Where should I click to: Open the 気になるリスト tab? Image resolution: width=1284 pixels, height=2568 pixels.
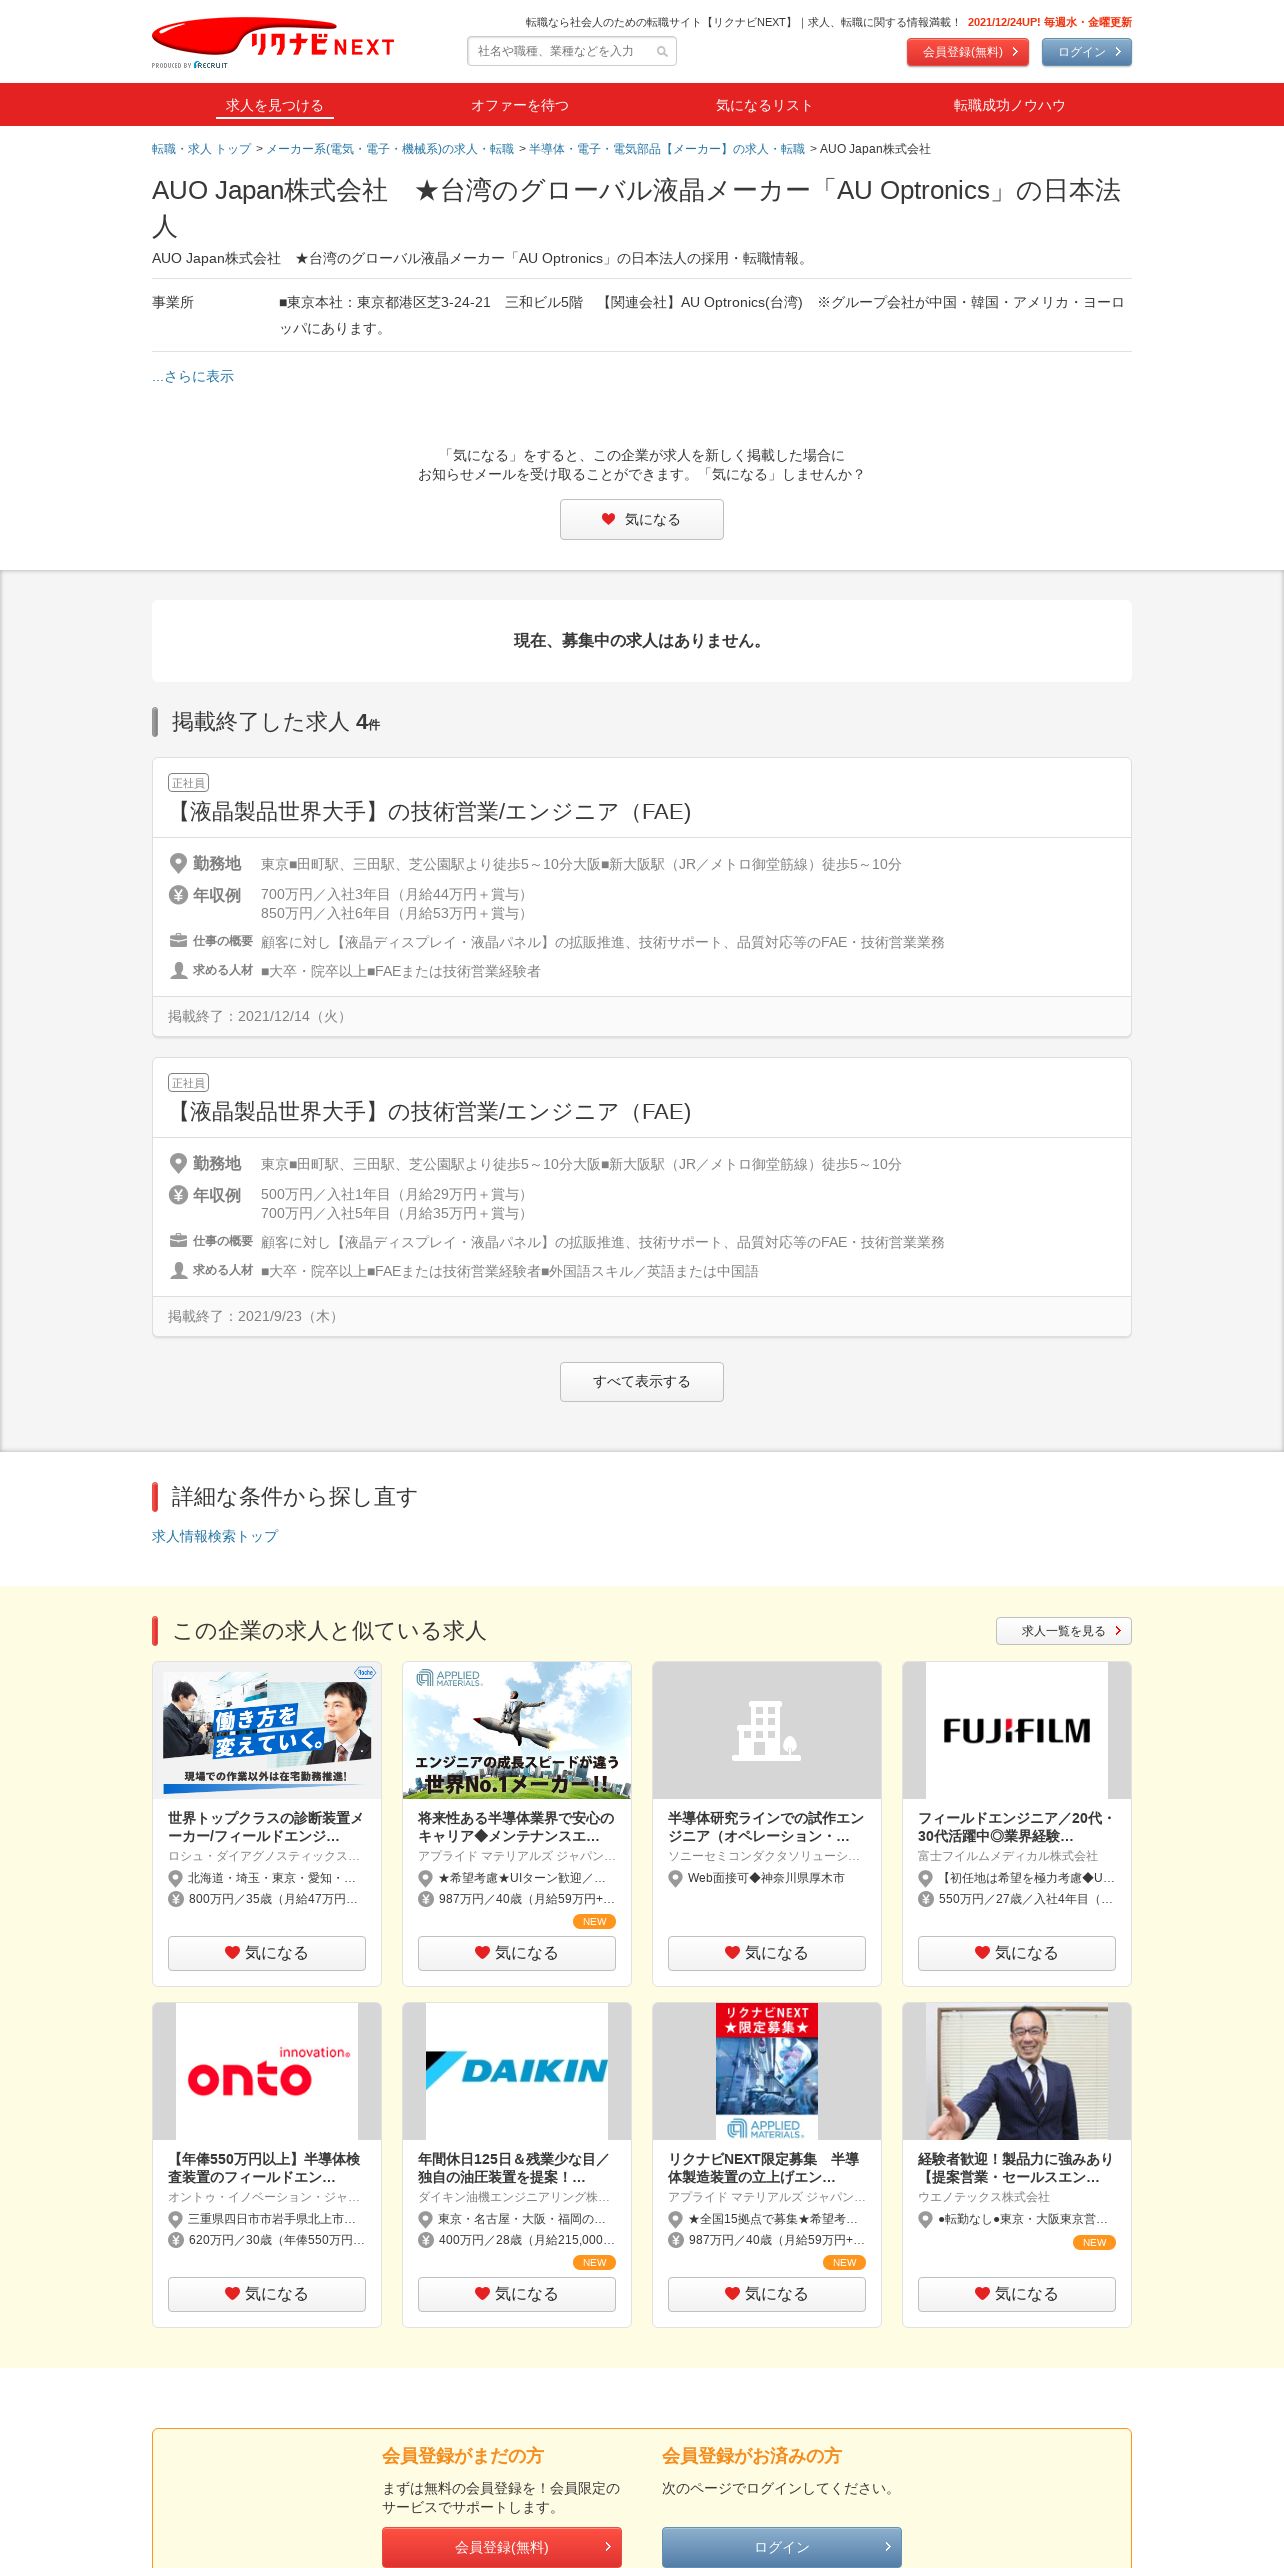coord(764,105)
